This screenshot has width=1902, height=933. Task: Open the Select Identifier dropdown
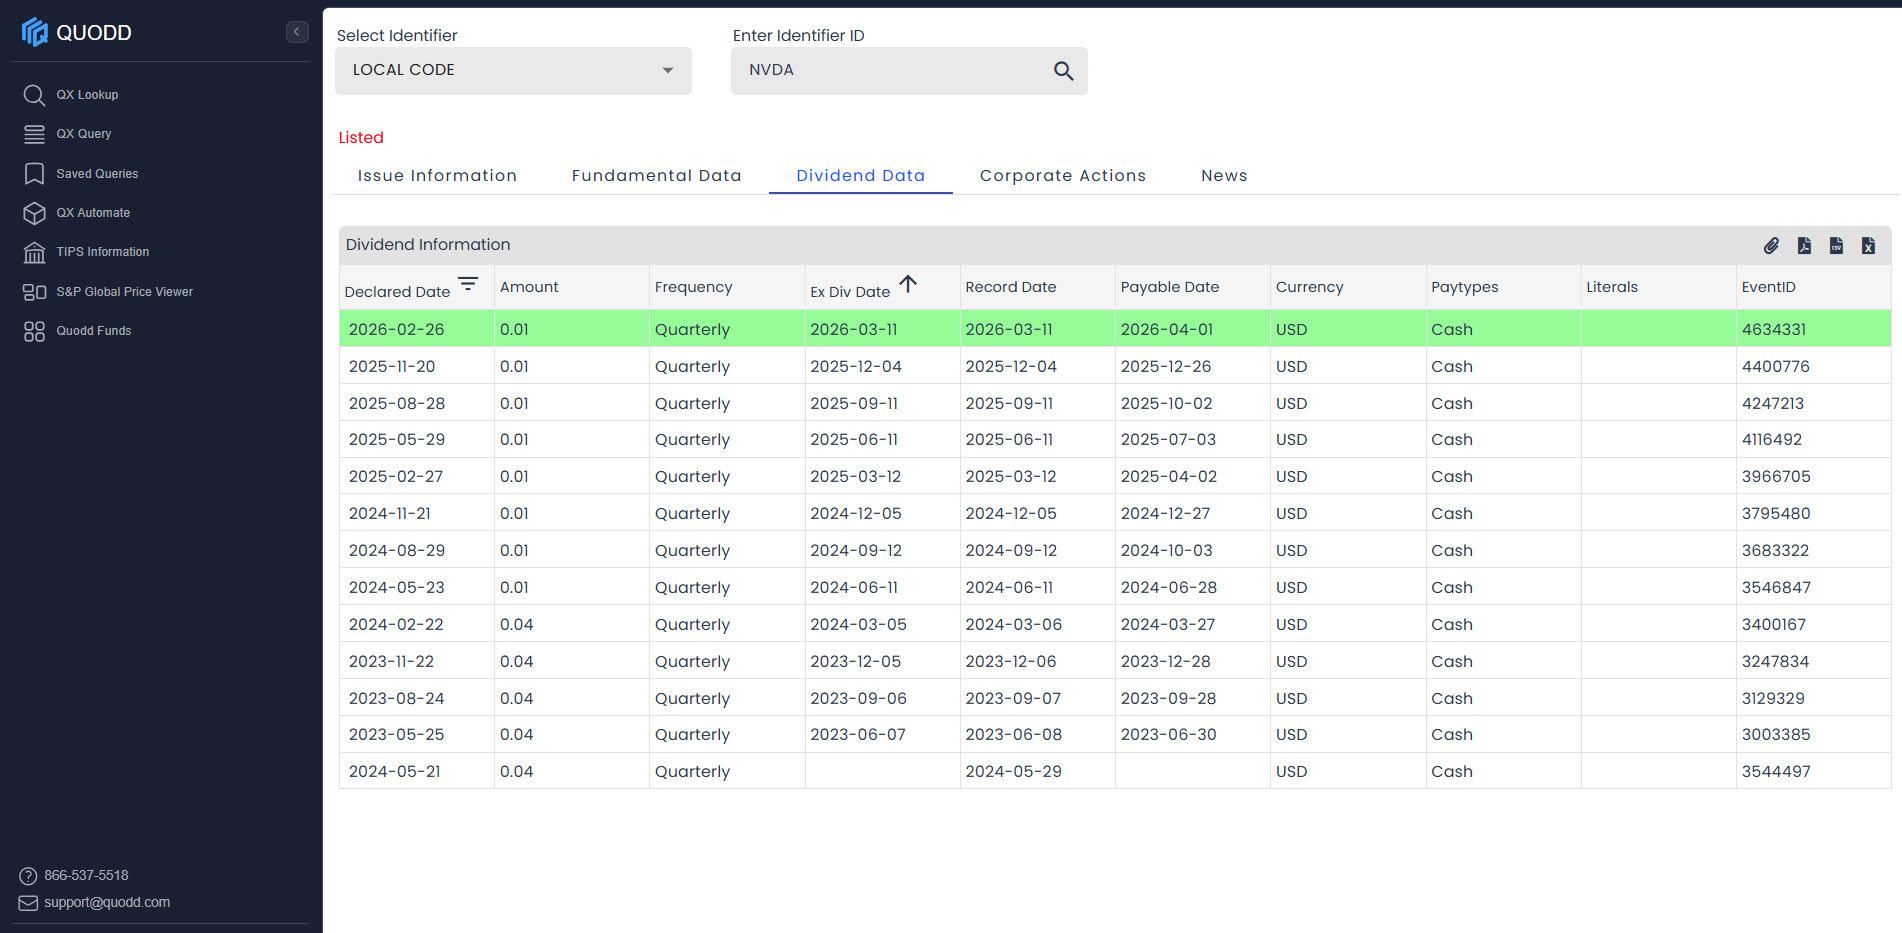point(513,71)
